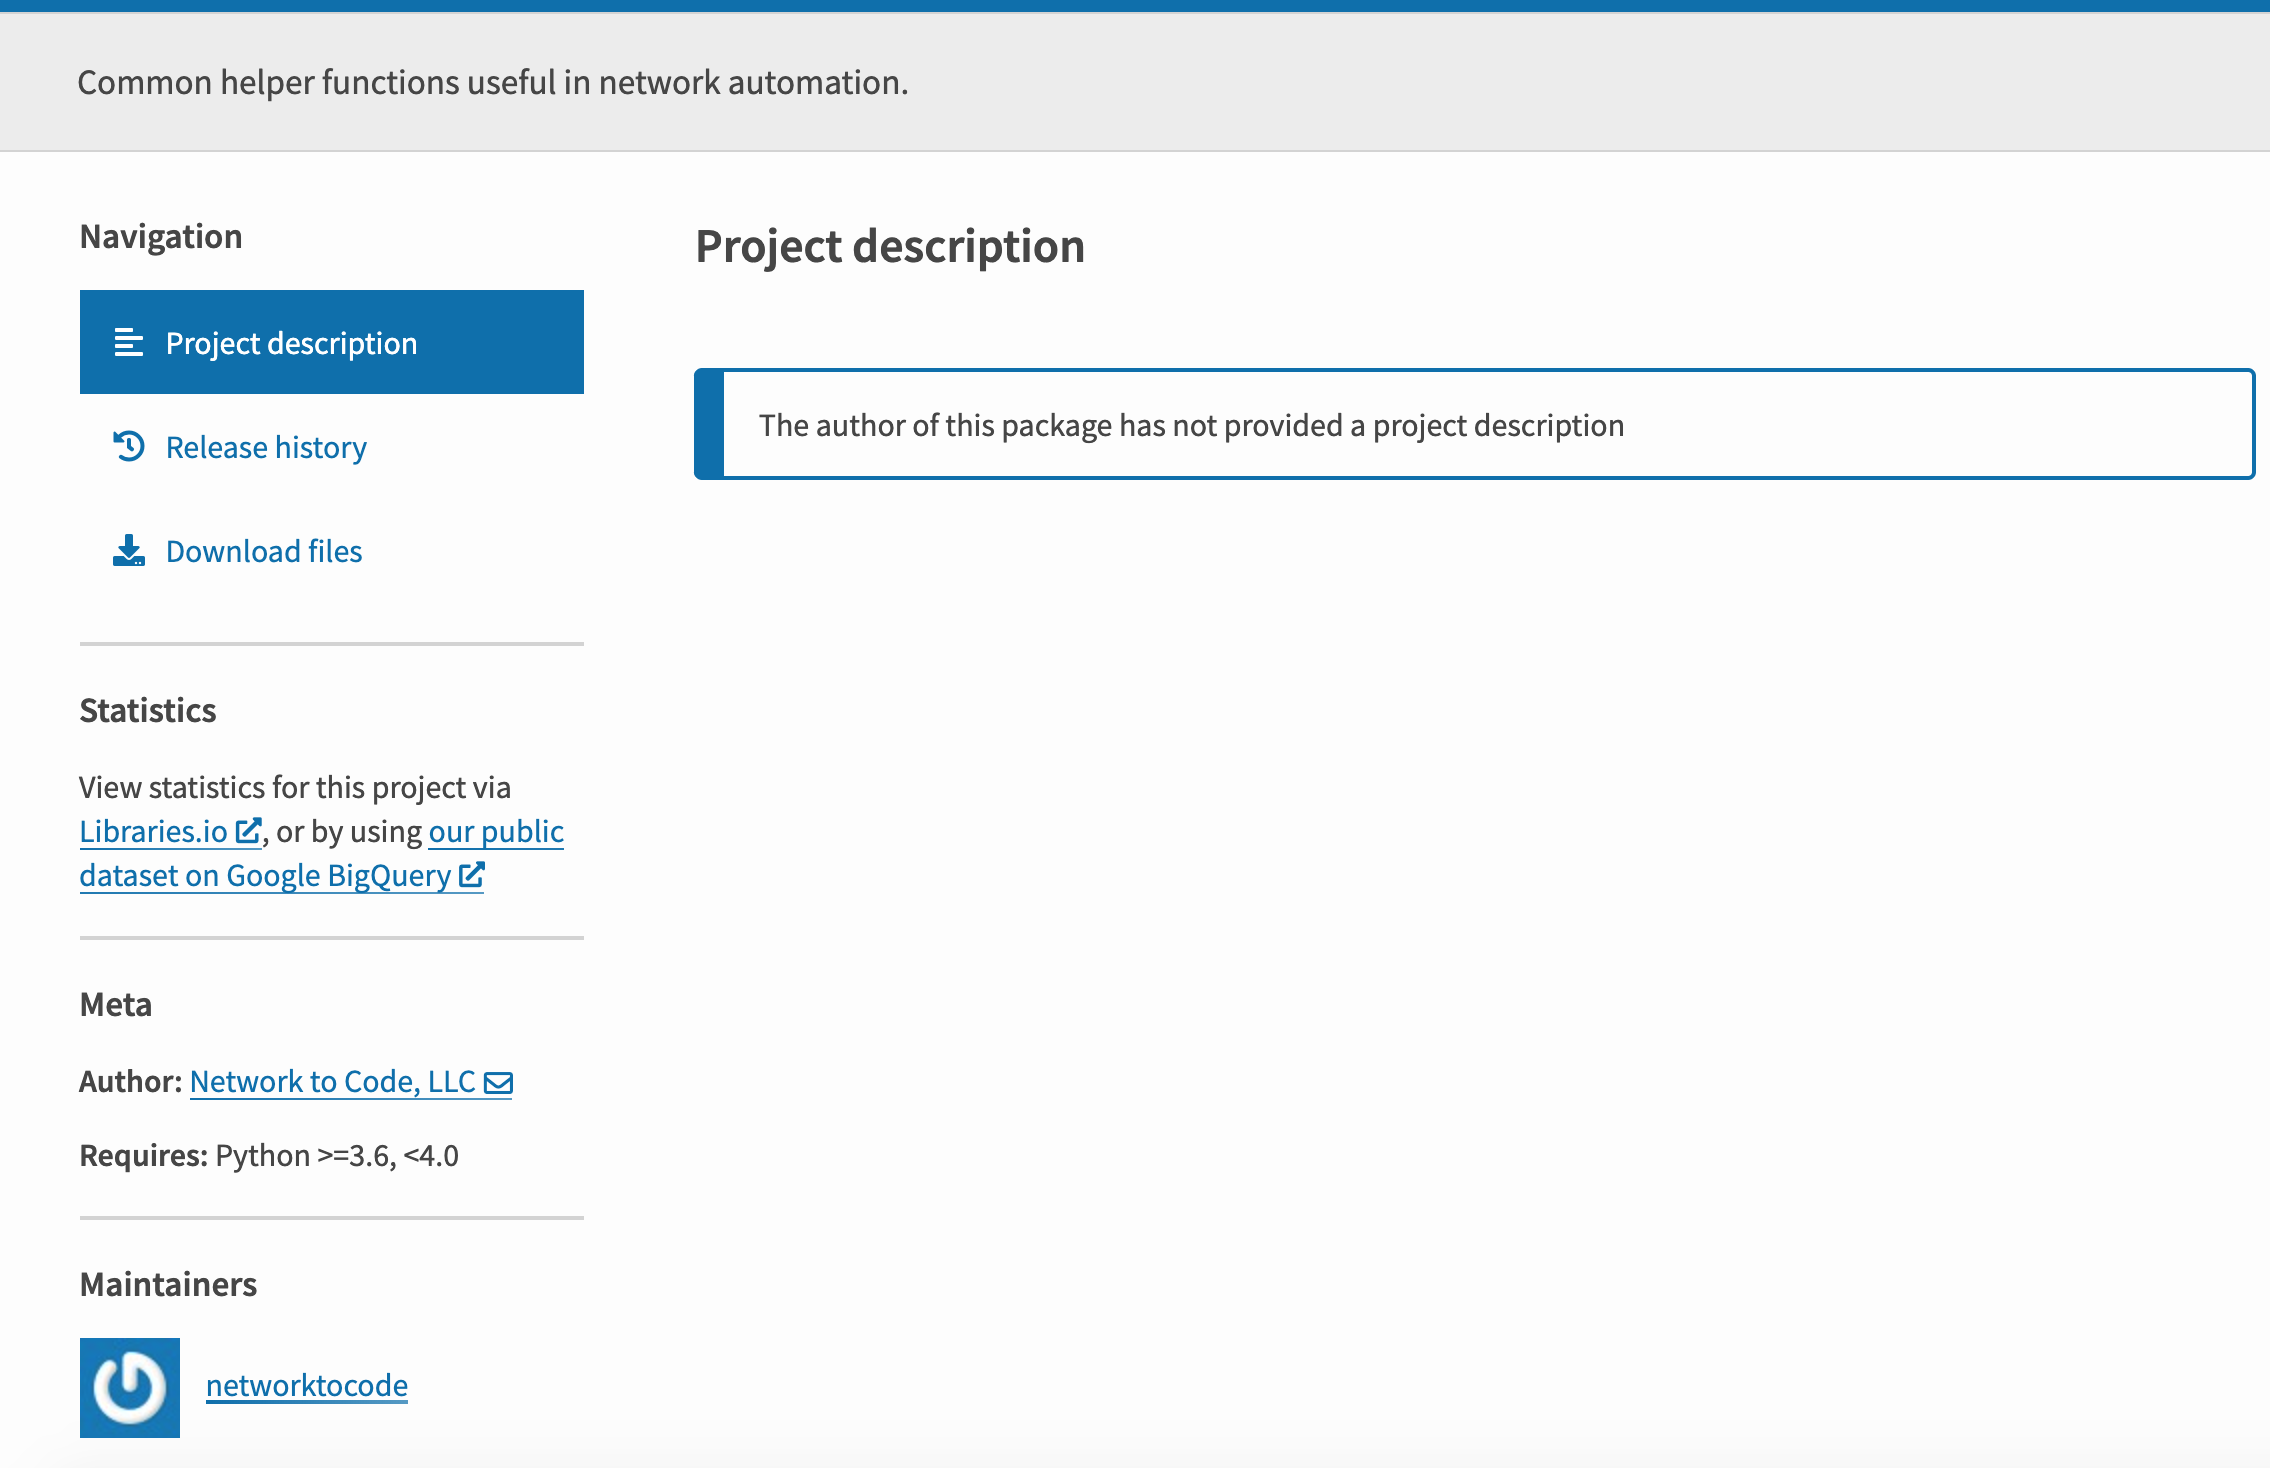The width and height of the screenshot is (2270, 1468).
Task: Click external link icon beside Libraries.io
Action: 248,831
